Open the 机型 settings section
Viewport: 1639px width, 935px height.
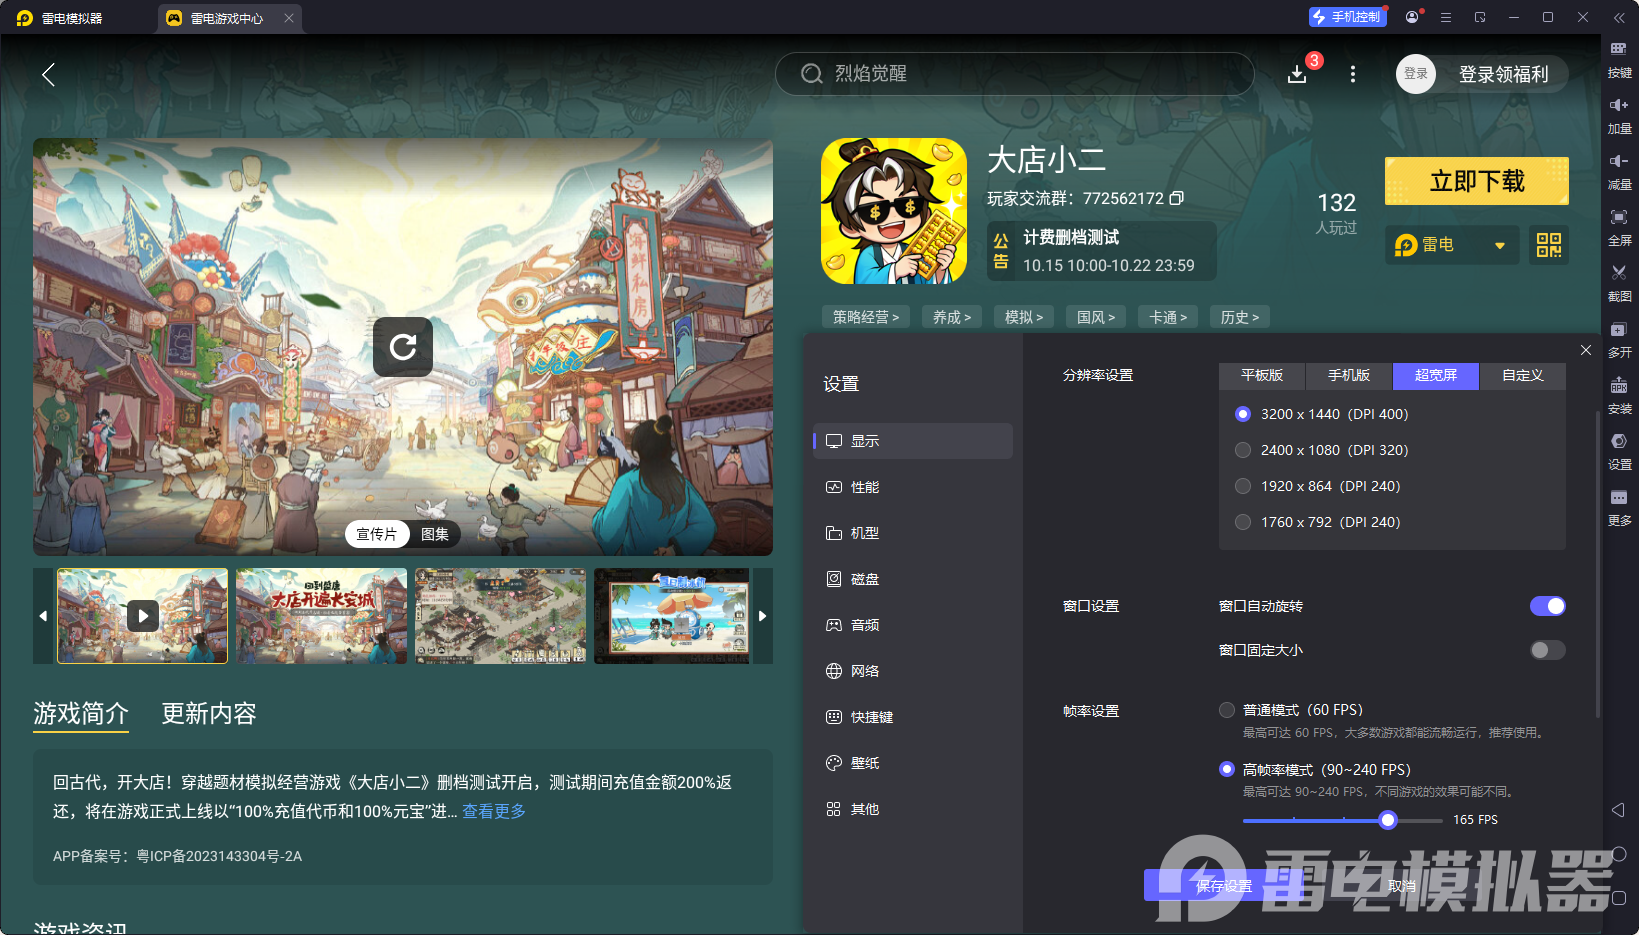(913, 533)
